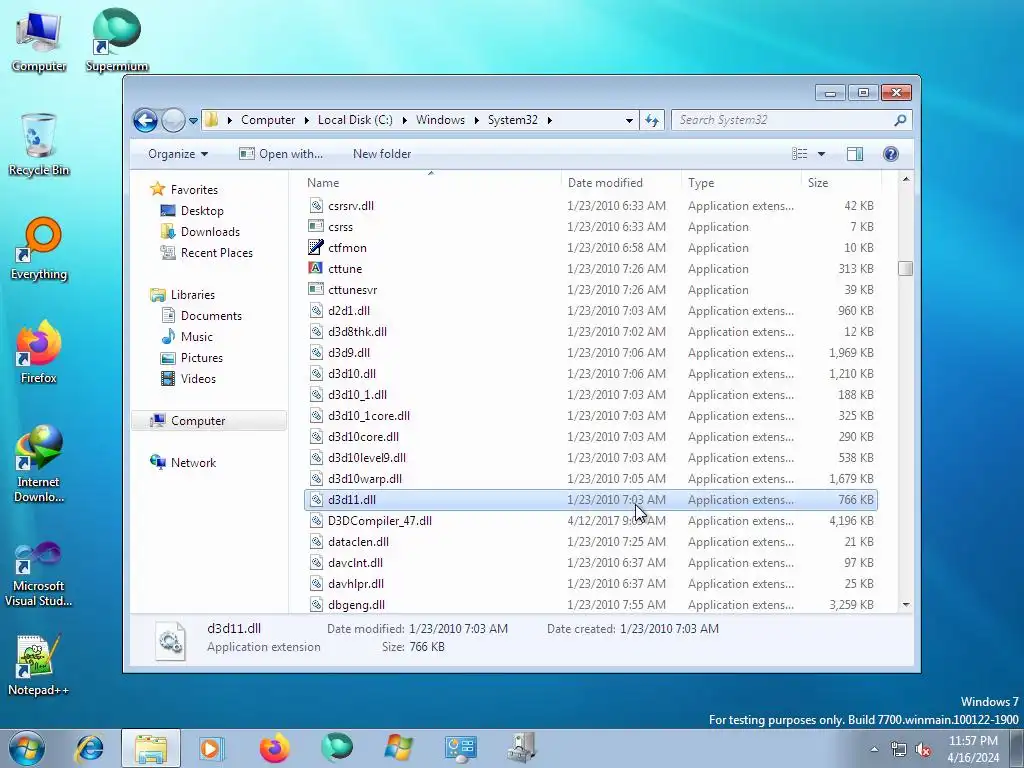Screen dimensions: 1024x768
Task: Click the Open with... toolbar button
Action: click(281, 154)
